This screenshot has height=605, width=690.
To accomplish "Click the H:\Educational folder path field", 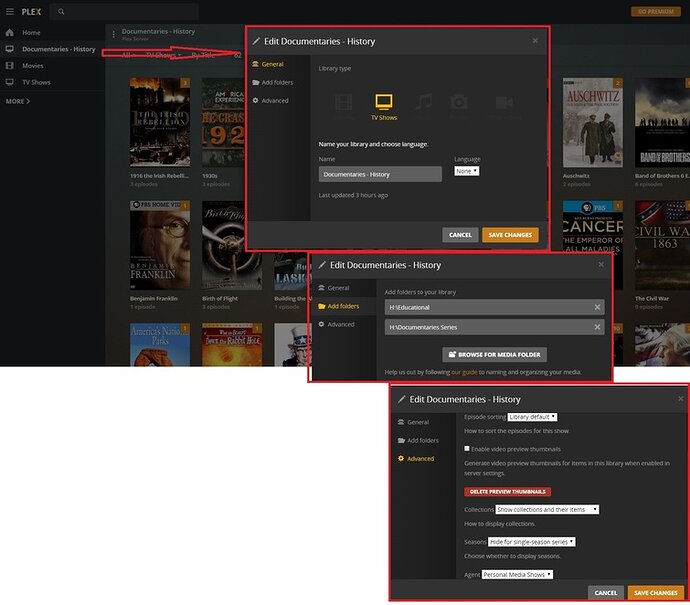I will click(x=495, y=307).
